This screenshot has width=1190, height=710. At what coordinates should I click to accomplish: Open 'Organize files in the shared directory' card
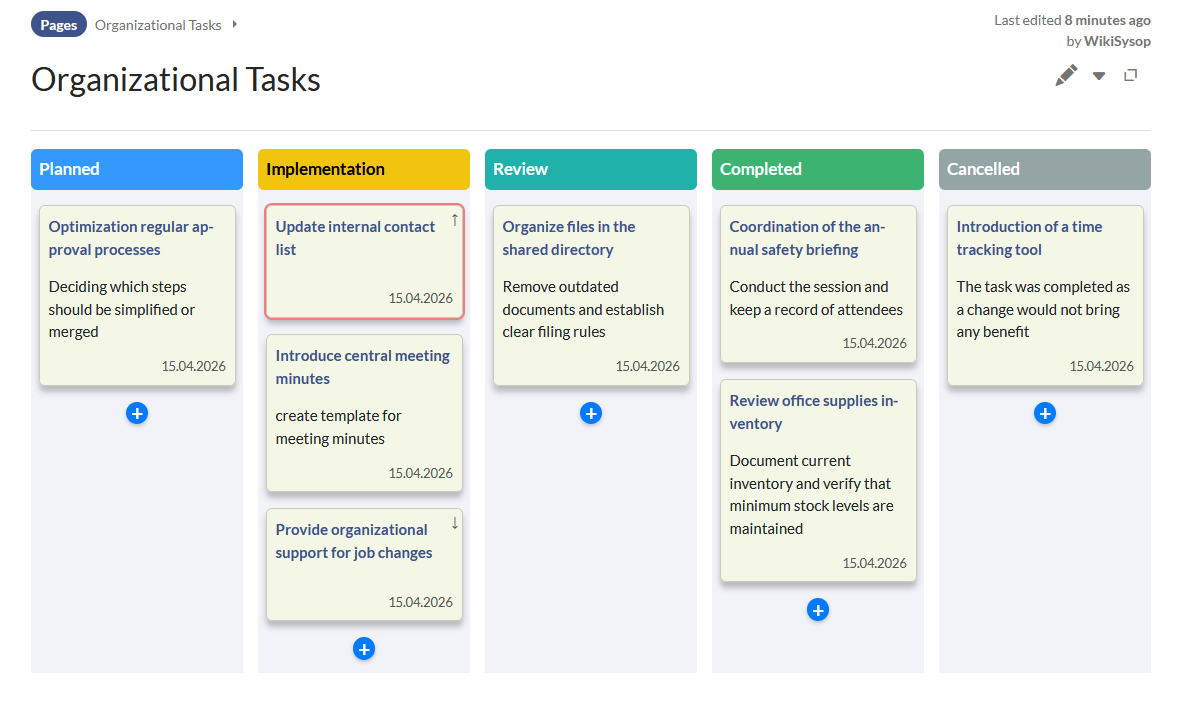(569, 238)
